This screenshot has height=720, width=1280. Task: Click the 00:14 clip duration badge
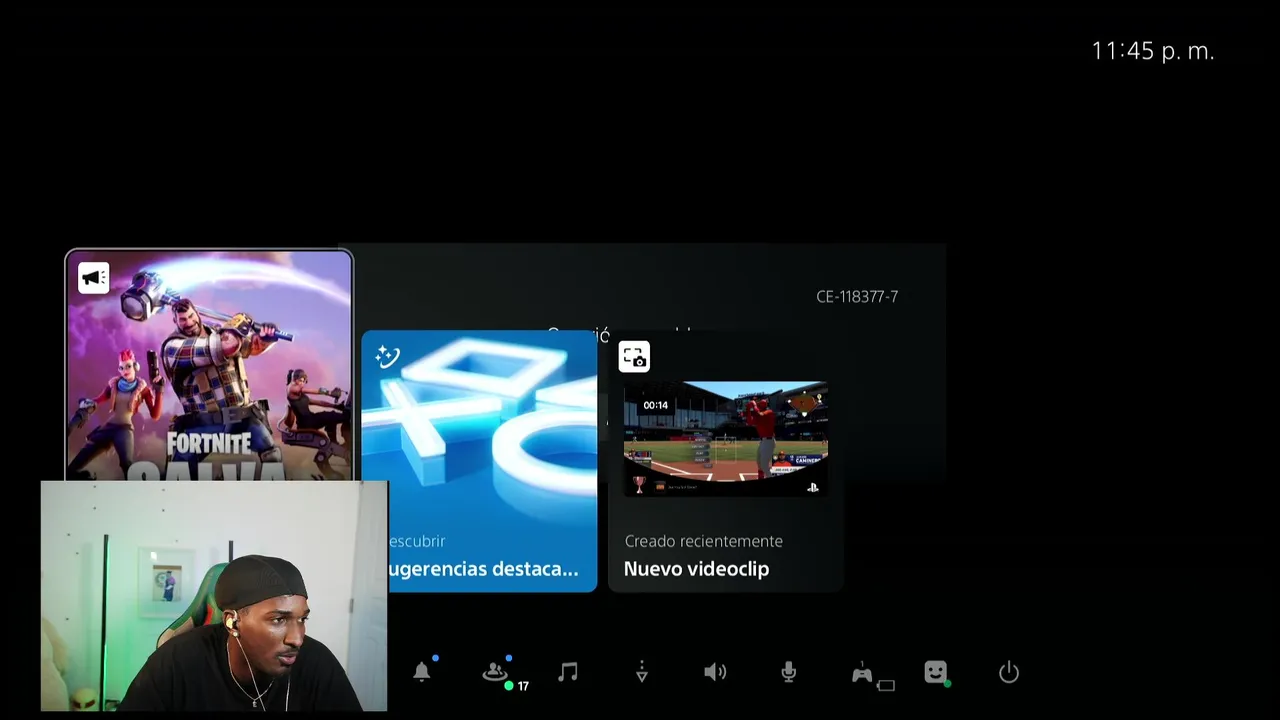656,405
